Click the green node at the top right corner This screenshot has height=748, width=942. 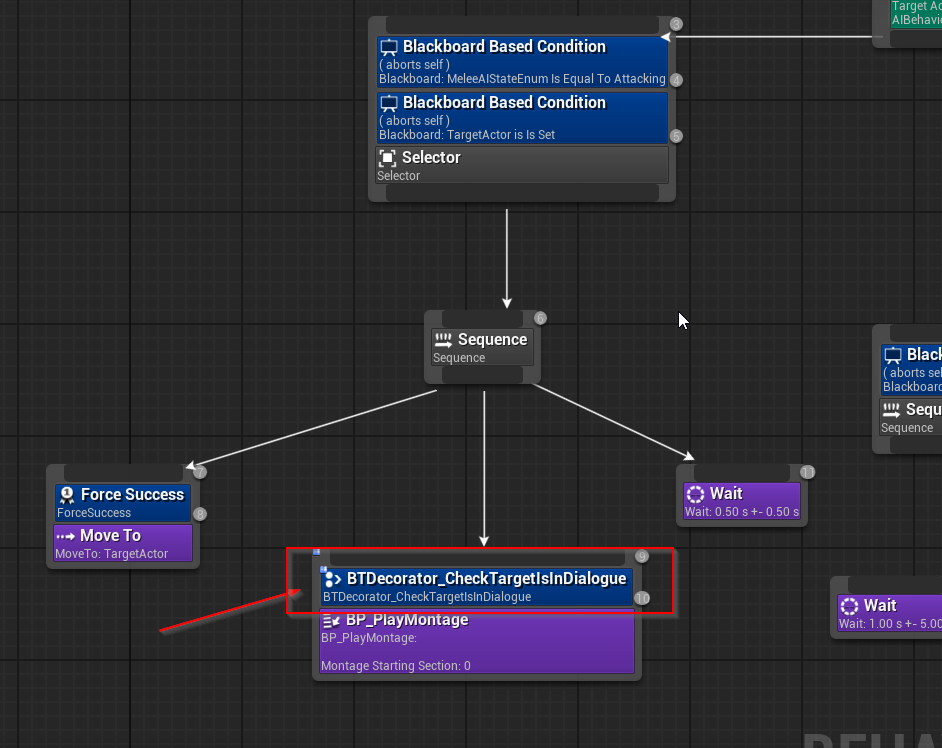(x=915, y=13)
